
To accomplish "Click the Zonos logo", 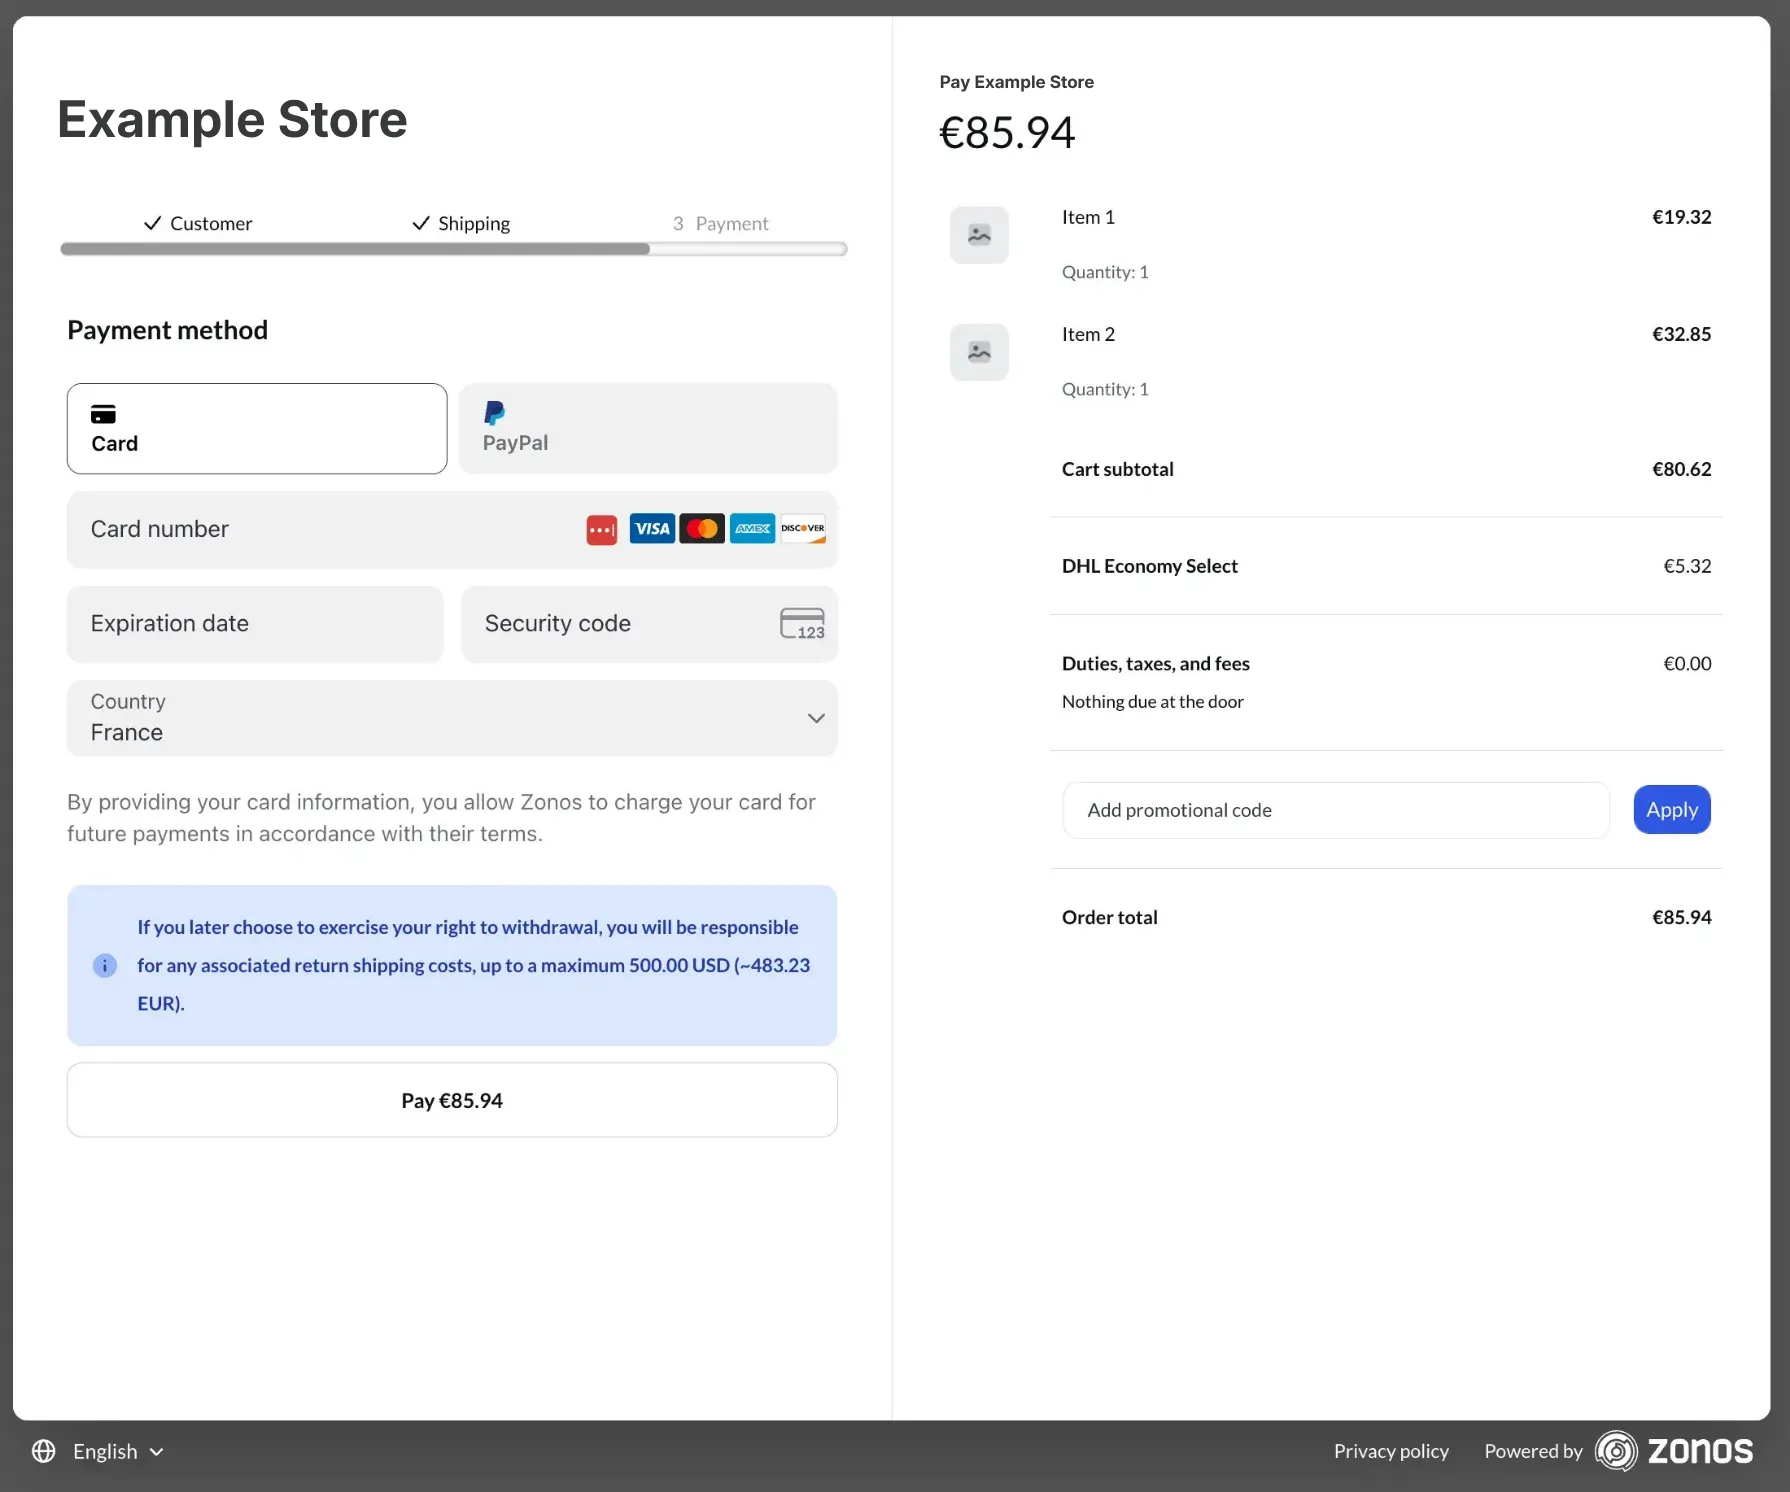I will (x=1675, y=1451).
